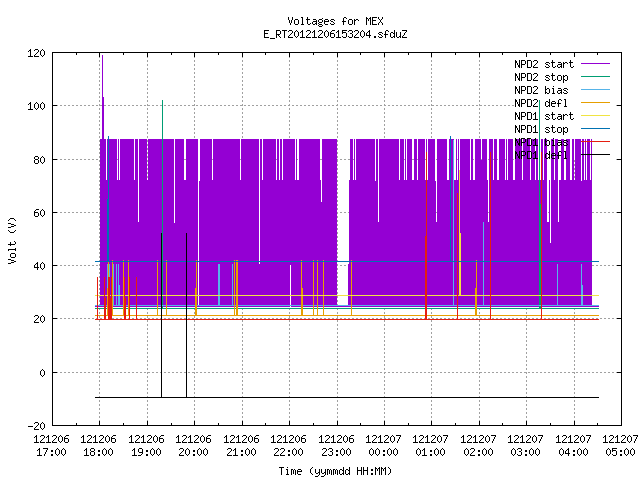Click the 'NPD1 stop' legend label
Viewport: 640px width, 480px height.
[541, 129]
